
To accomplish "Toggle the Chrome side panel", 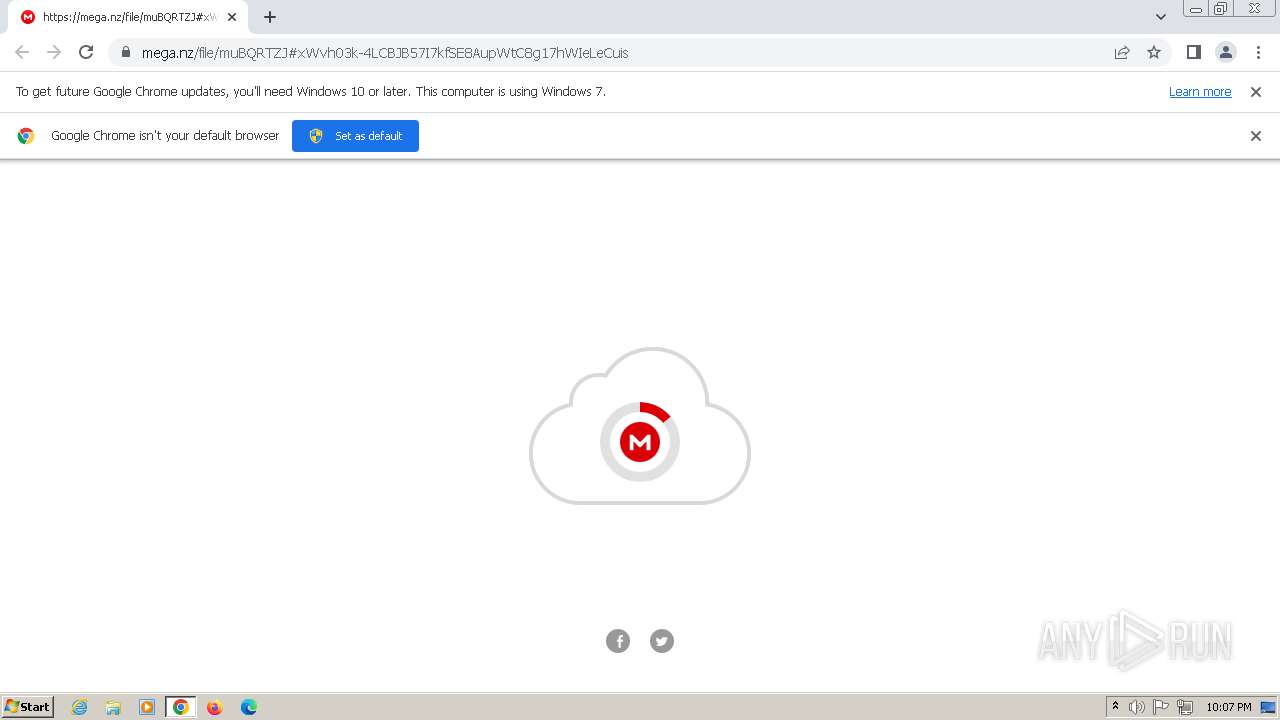I will point(1193,52).
